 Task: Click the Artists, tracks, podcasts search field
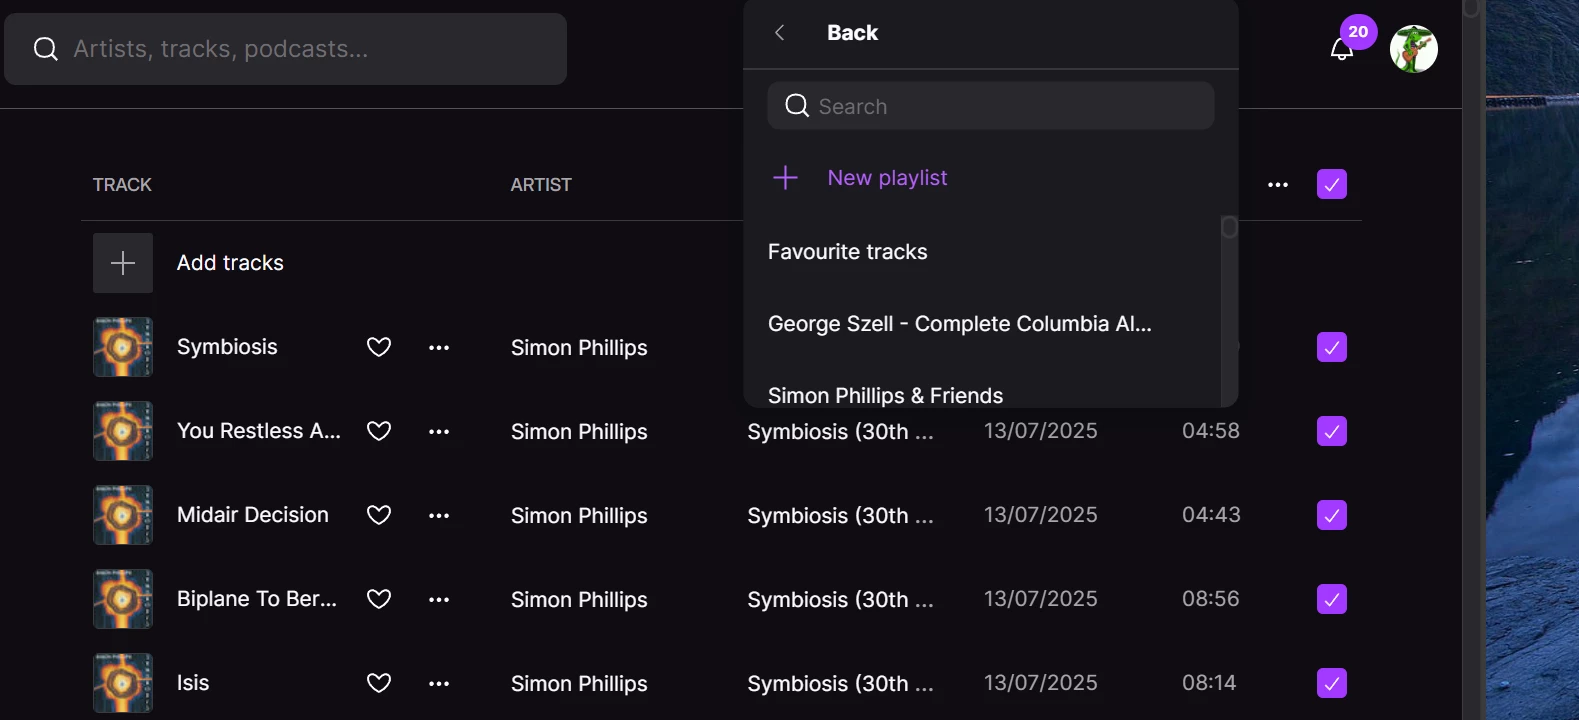pos(300,49)
